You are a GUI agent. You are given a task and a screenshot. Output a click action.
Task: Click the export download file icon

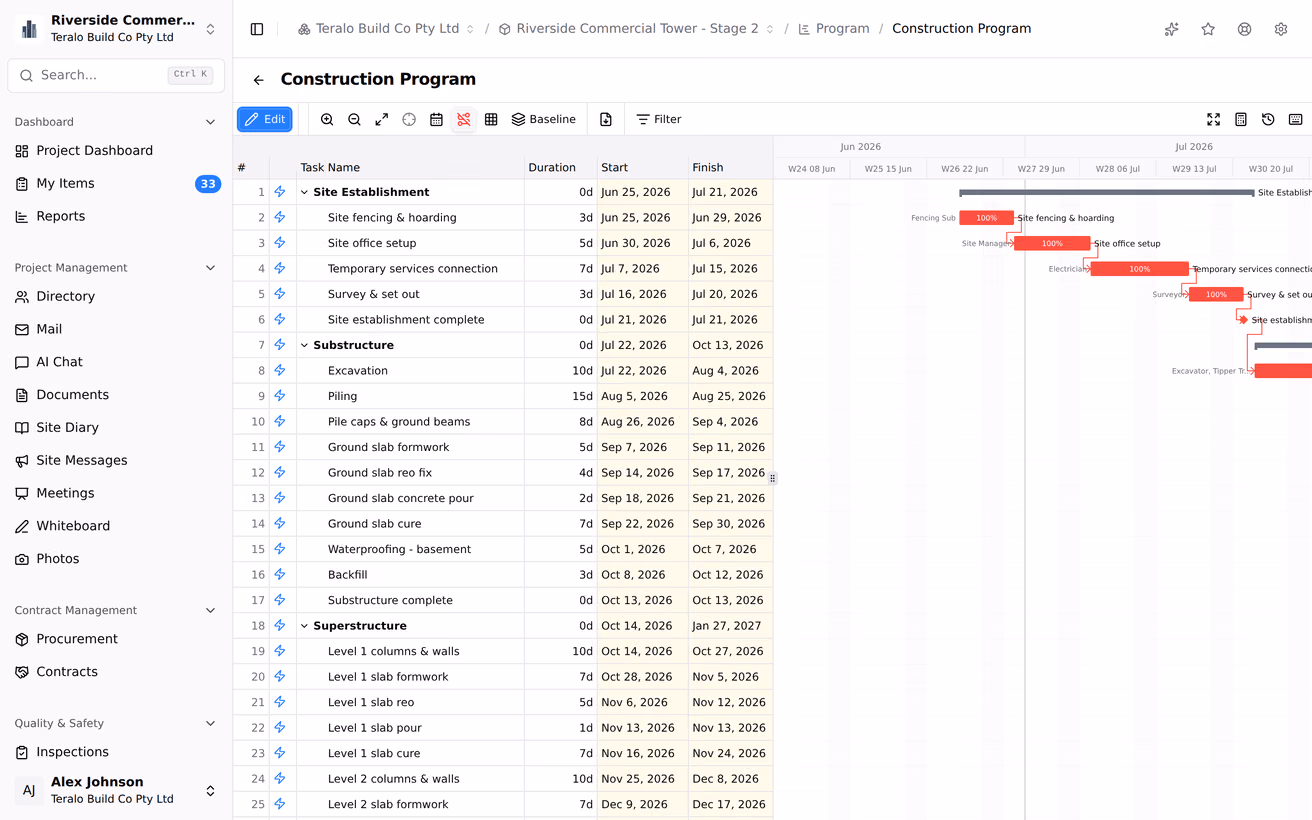[606, 119]
